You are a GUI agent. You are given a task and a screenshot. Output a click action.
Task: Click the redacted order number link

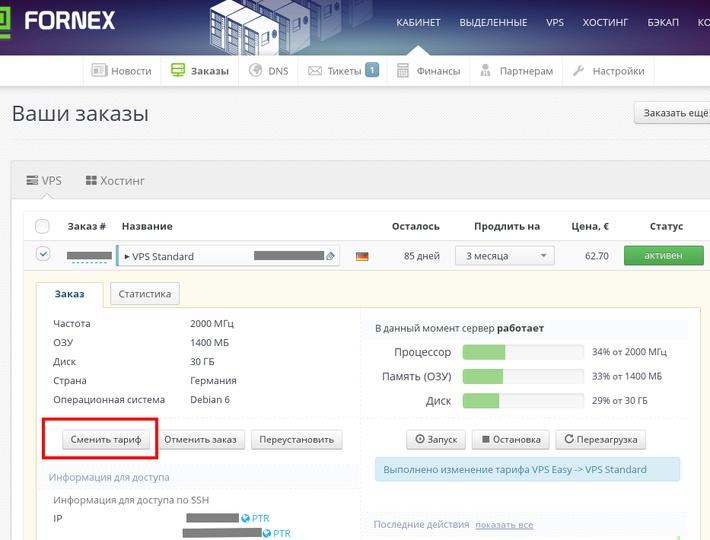click(x=89, y=256)
